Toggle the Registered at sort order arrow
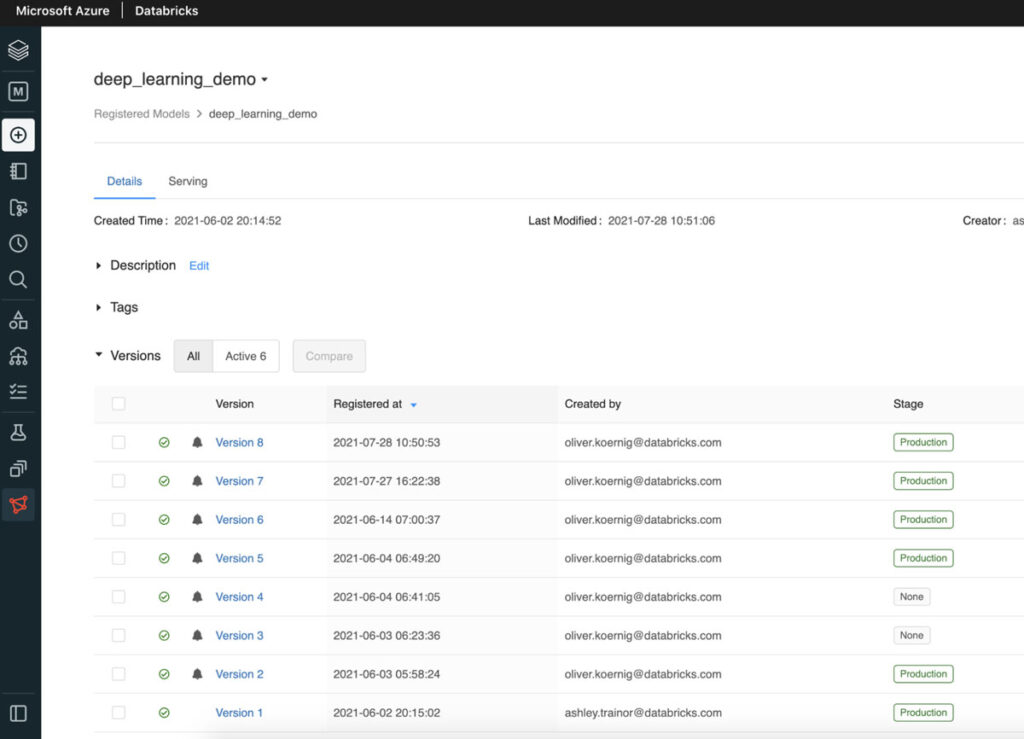Image resolution: width=1024 pixels, height=739 pixels. (x=415, y=404)
